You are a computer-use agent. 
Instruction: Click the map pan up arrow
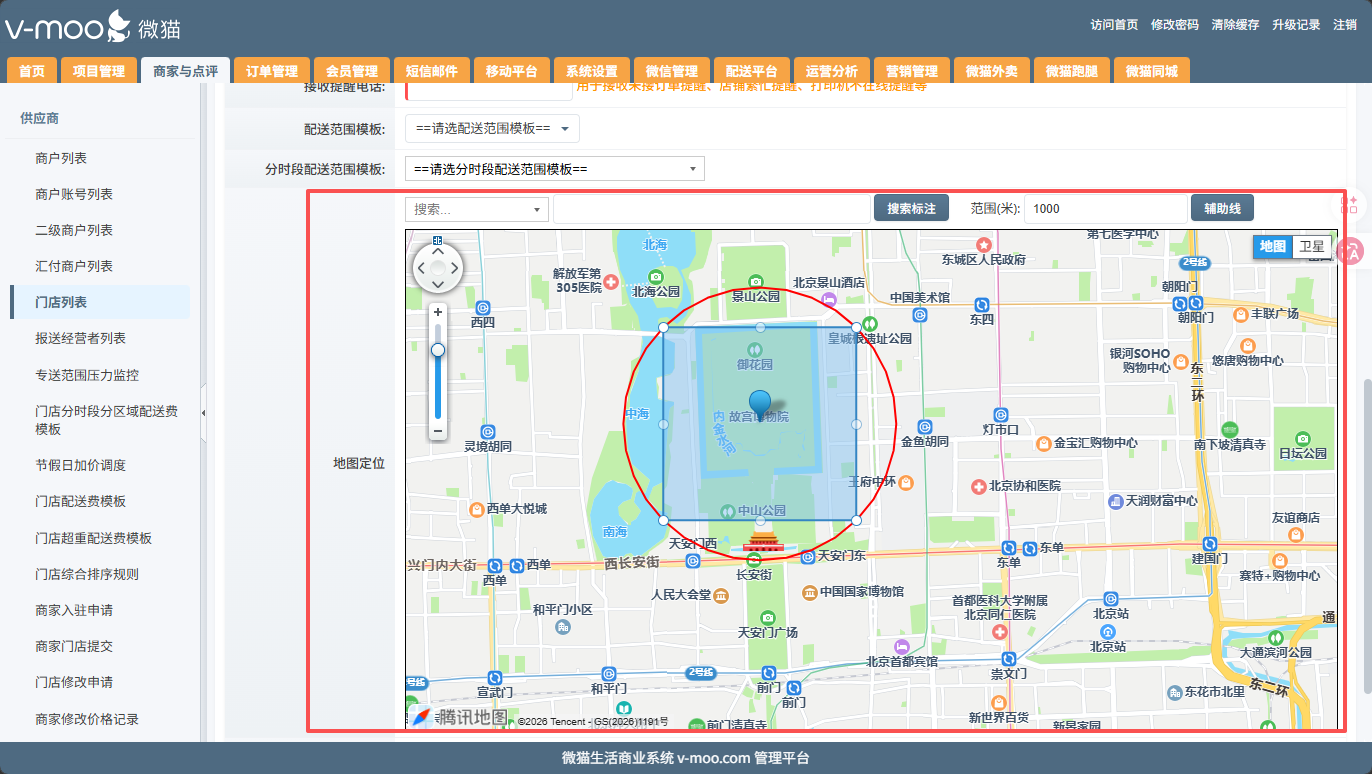[437, 252]
